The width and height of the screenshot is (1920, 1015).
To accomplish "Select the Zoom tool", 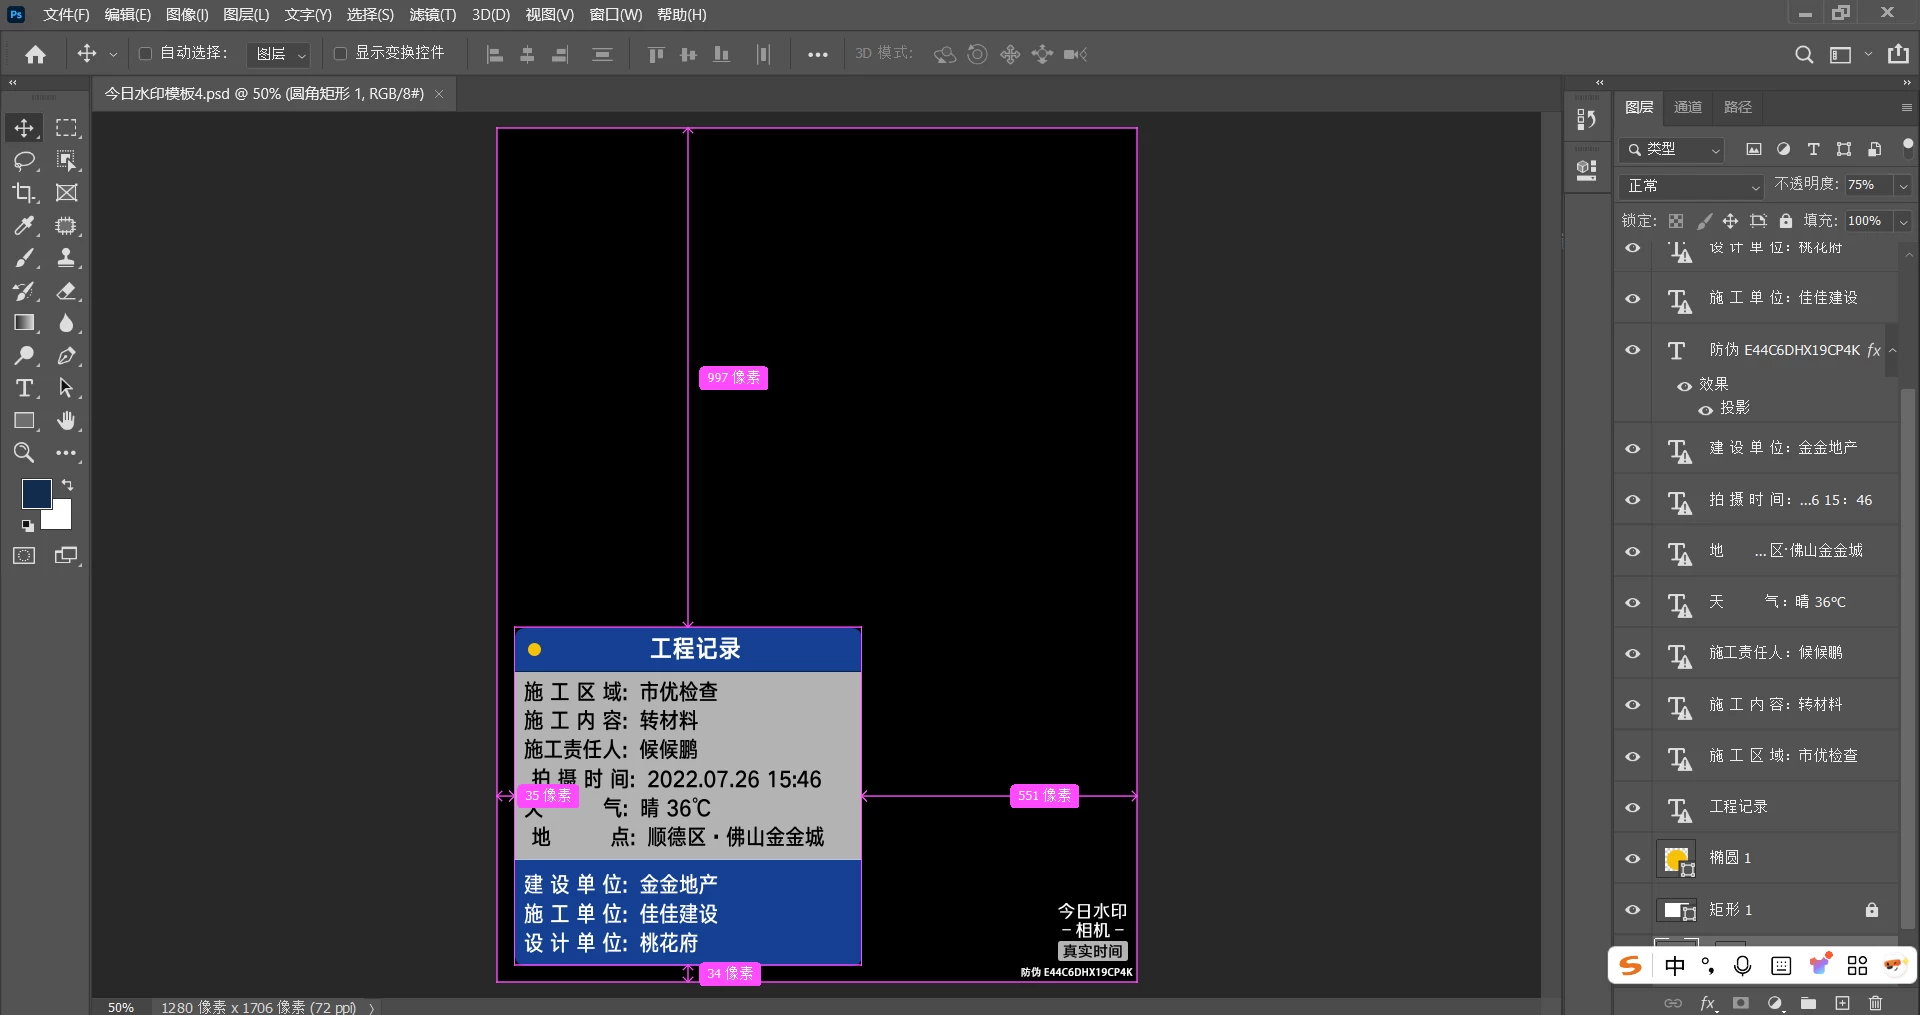I will click(x=24, y=453).
